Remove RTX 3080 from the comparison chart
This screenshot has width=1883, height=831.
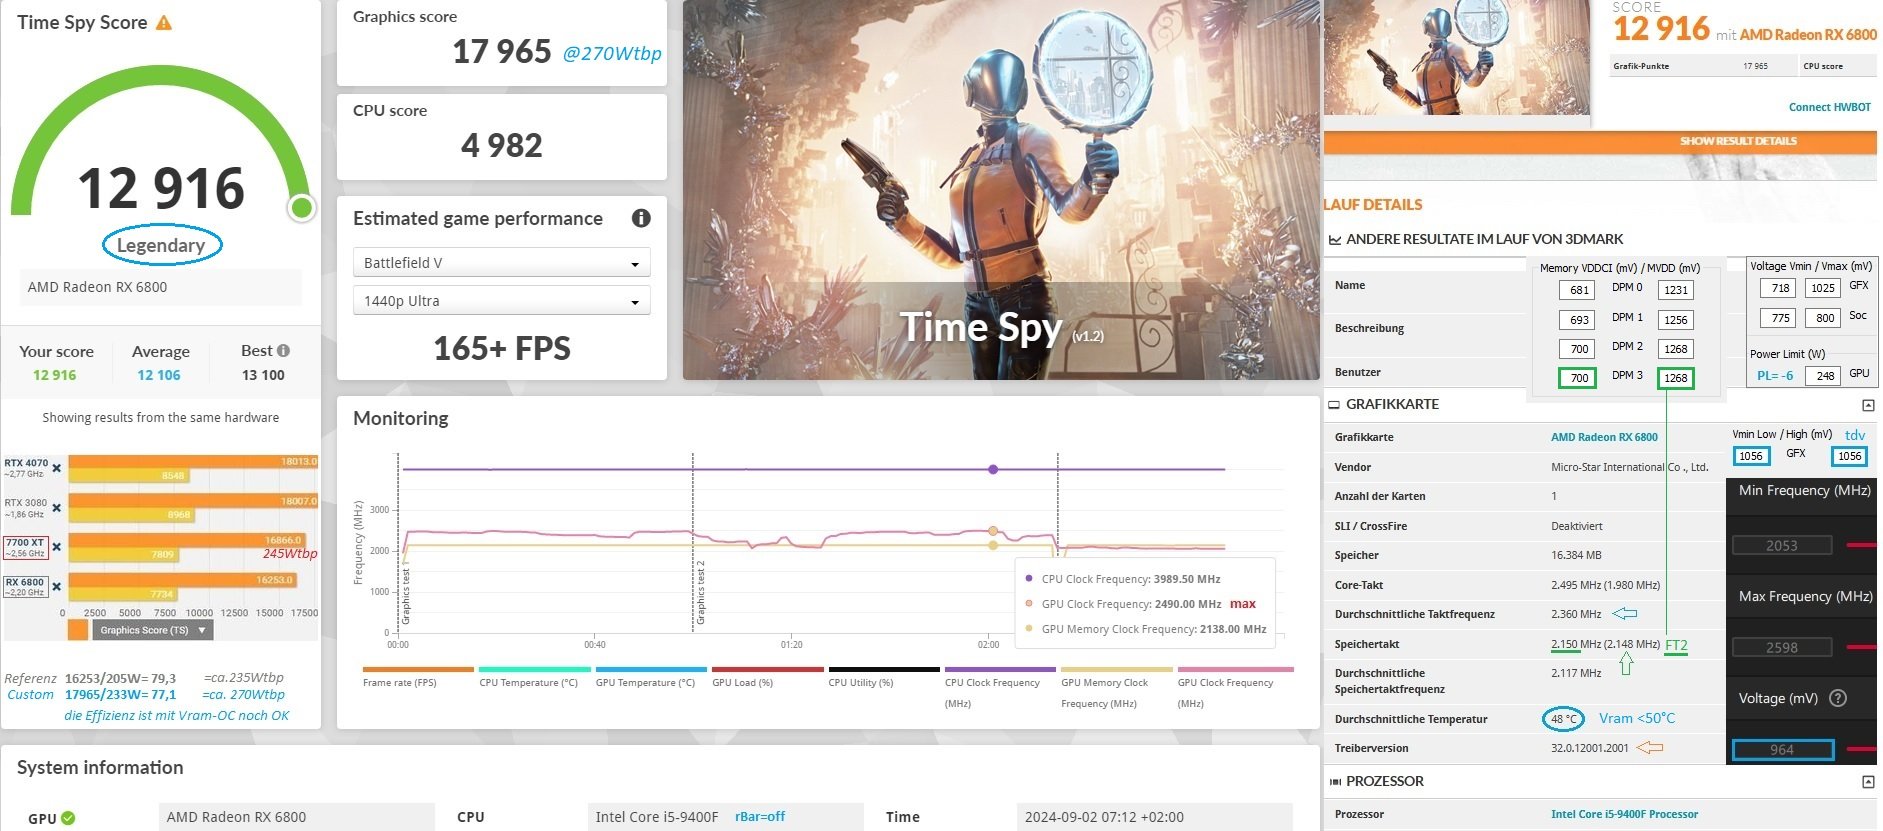tap(57, 508)
